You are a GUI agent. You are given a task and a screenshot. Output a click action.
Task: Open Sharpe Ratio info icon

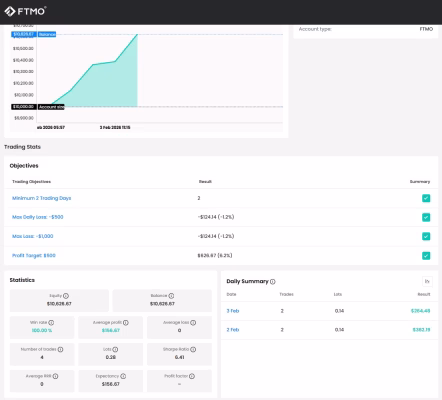(x=193, y=349)
